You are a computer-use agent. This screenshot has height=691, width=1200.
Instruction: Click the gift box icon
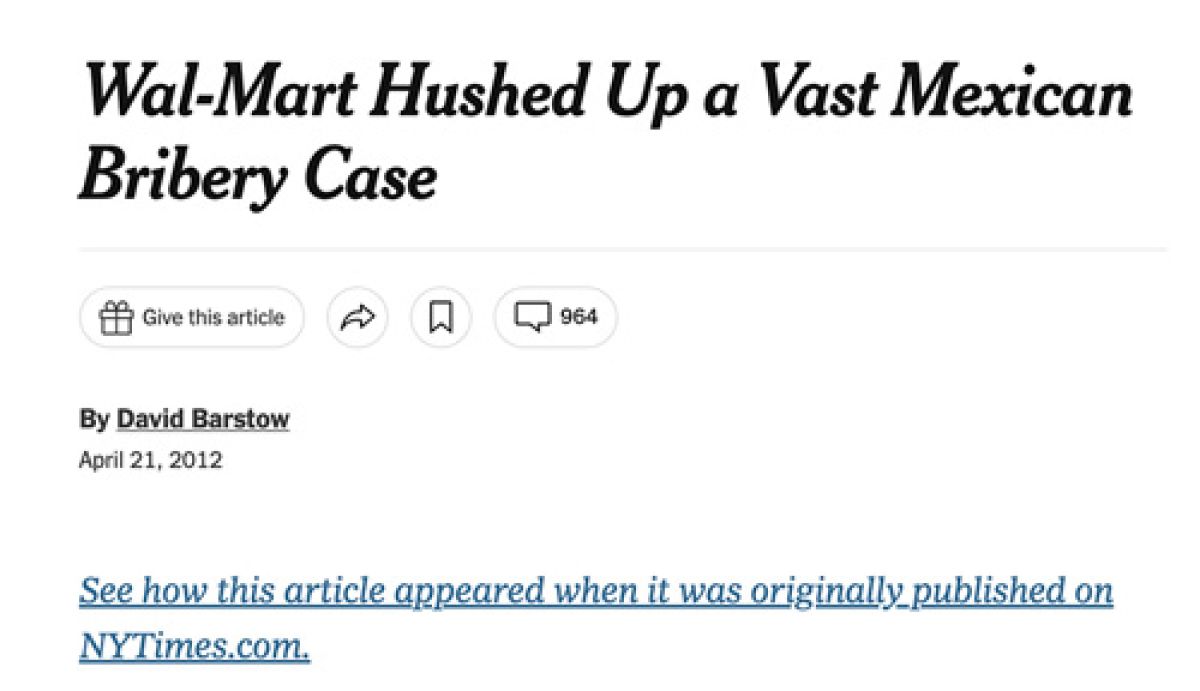pyautogui.click(x=116, y=318)
